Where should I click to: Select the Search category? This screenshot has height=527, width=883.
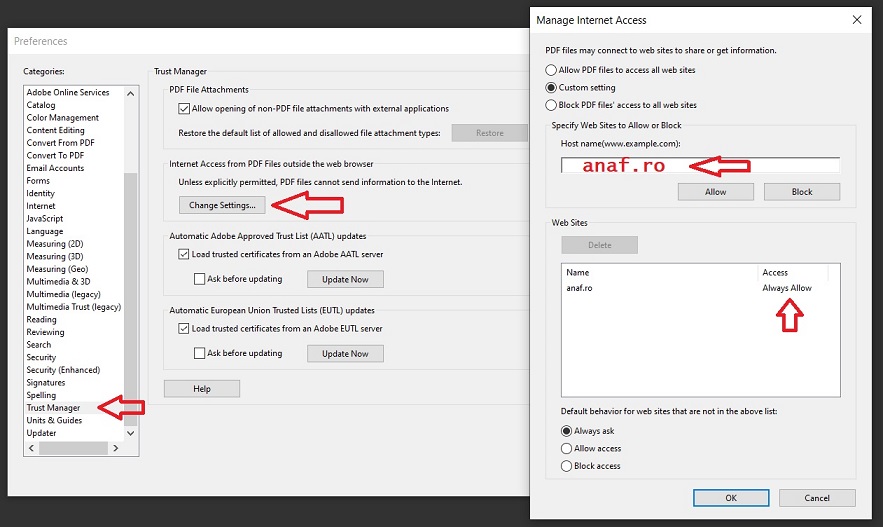(x=38, y=345)
